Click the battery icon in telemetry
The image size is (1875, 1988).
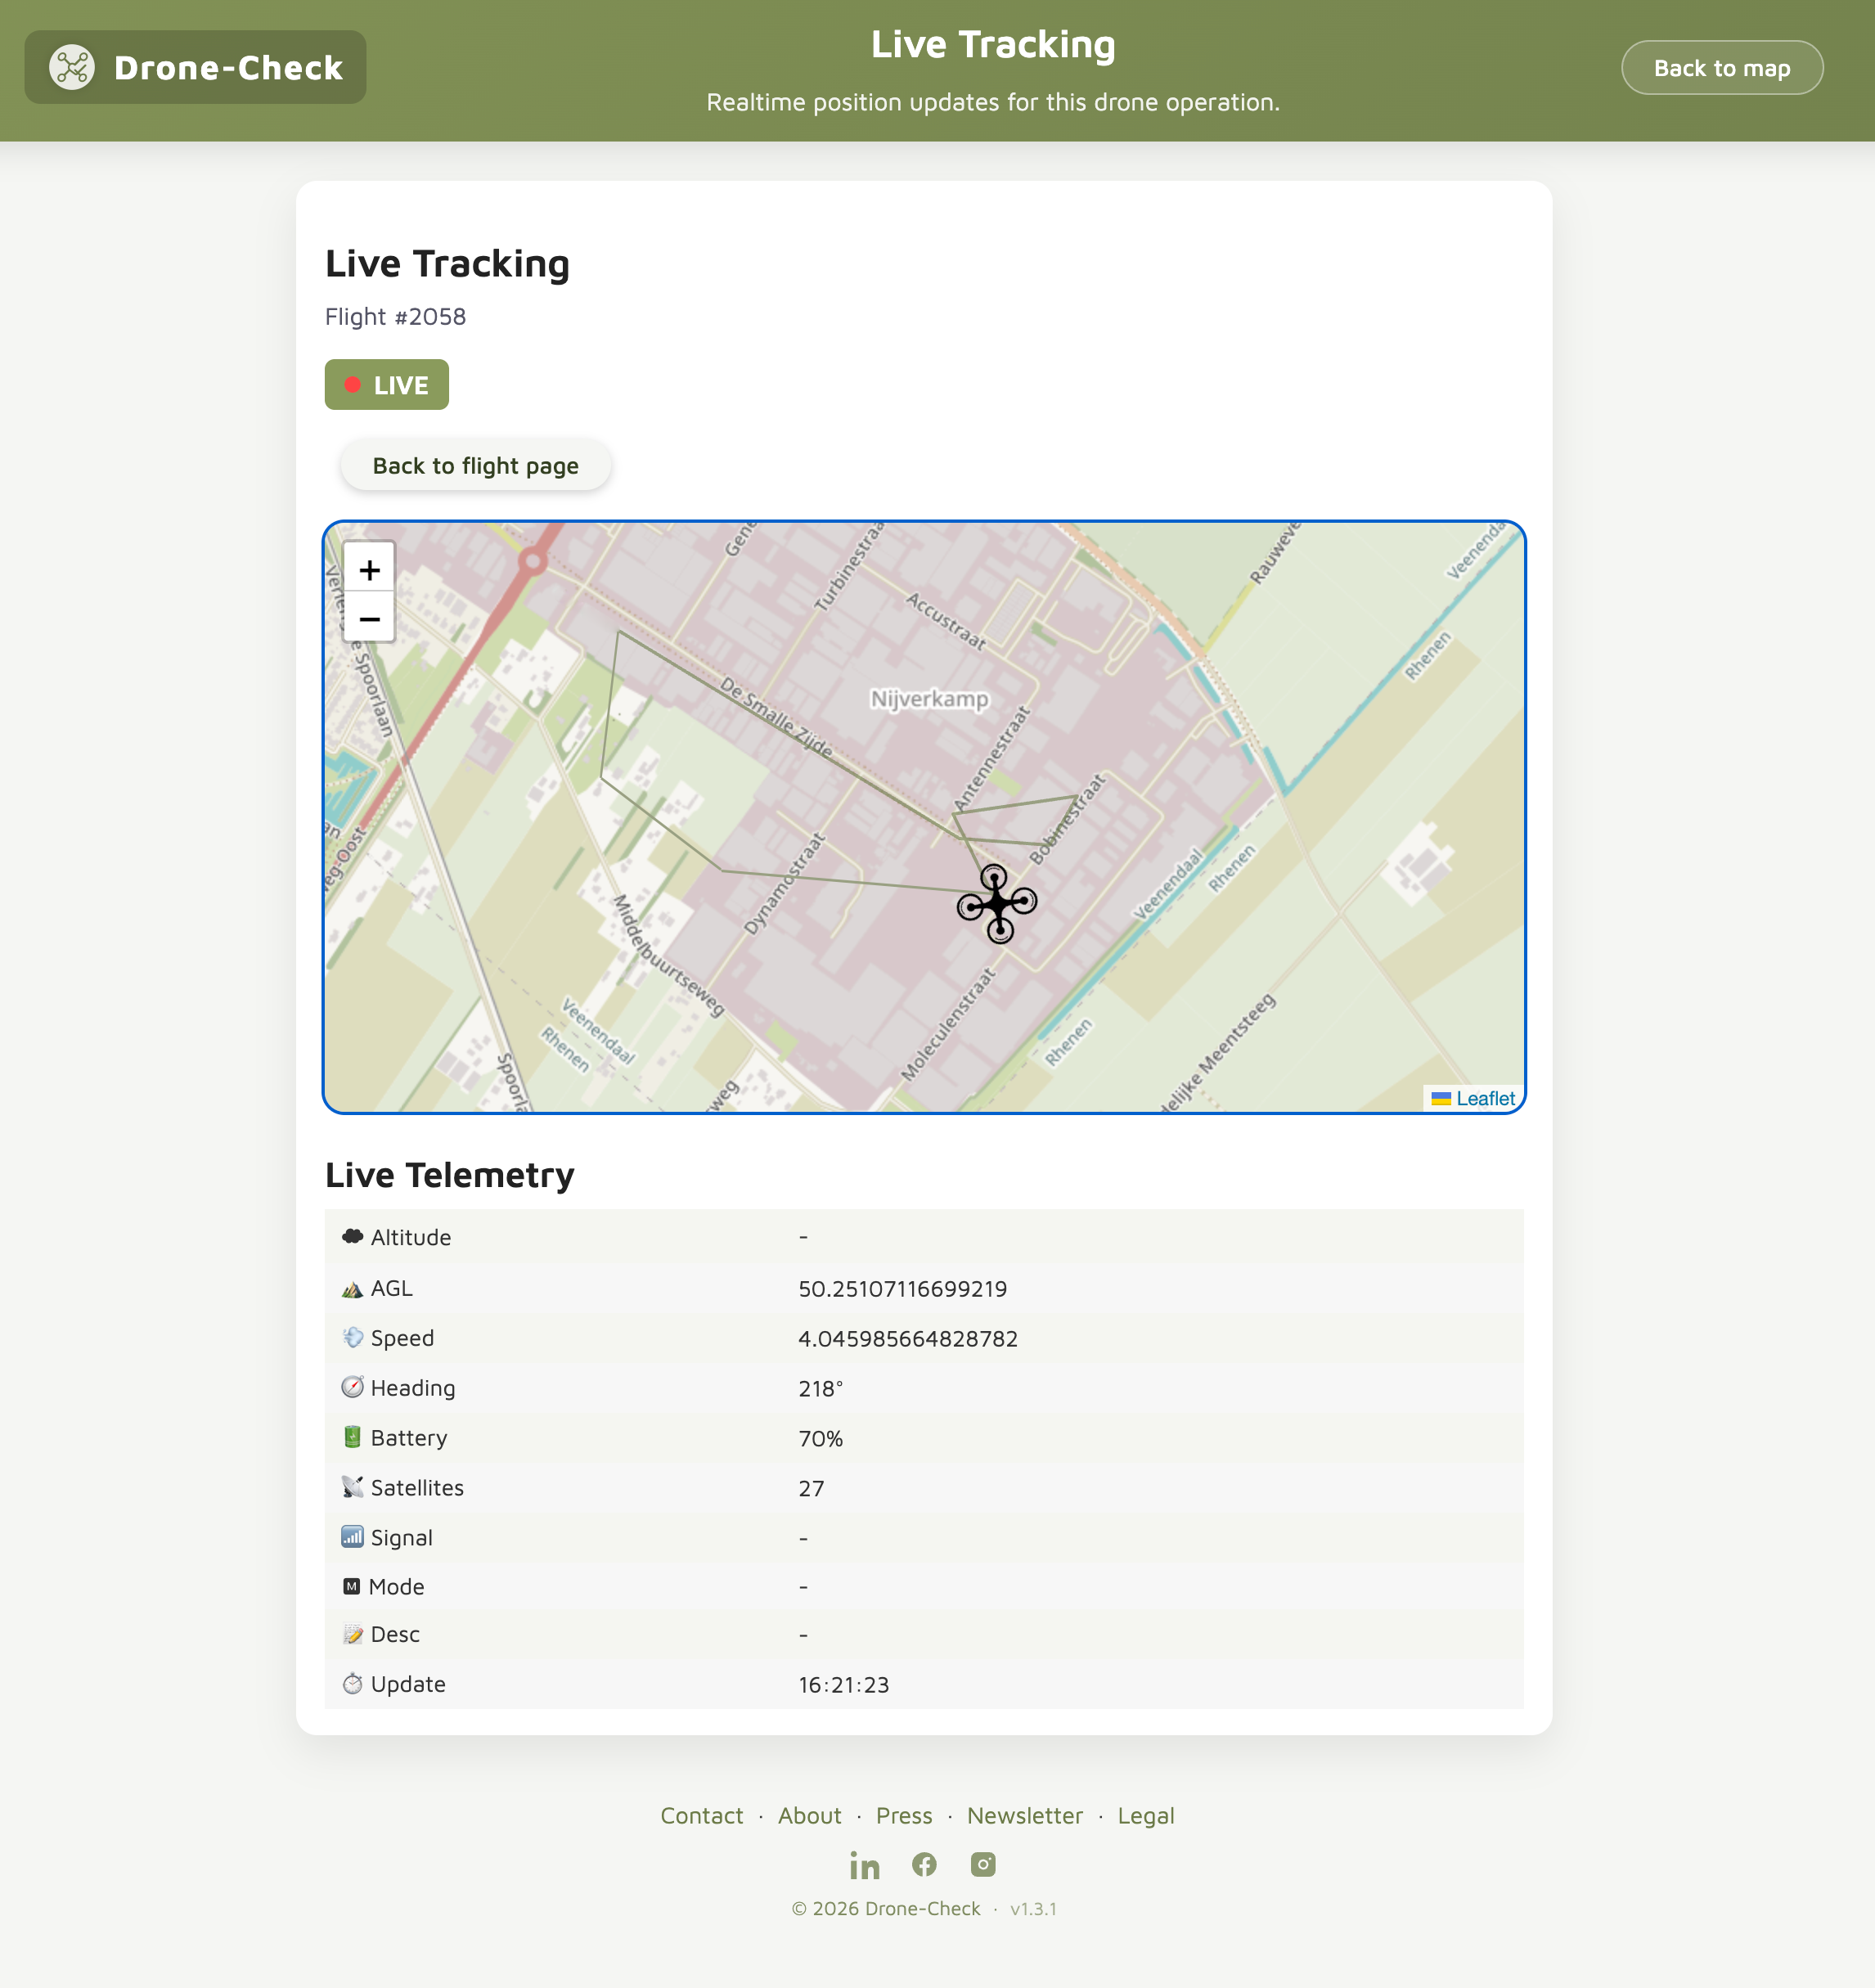(x=352, y=1438)
